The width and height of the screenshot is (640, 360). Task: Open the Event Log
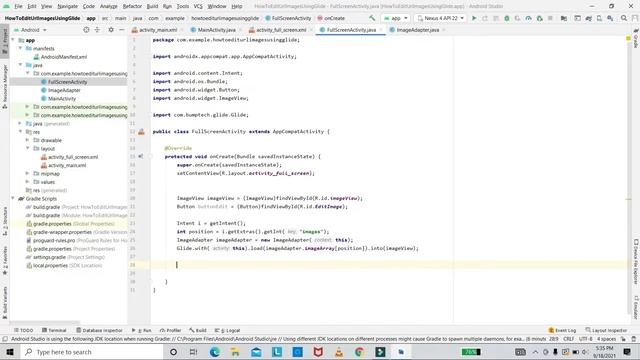(x=562, y=330)
